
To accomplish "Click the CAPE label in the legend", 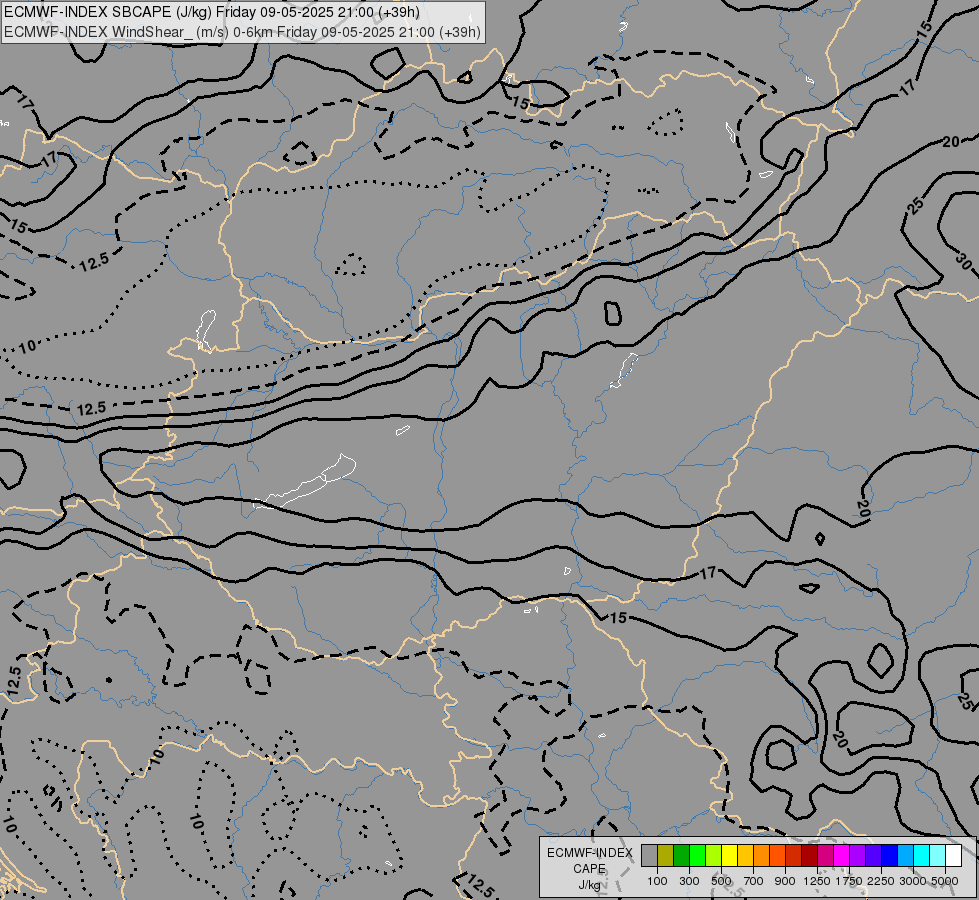I will click(589, 869).
